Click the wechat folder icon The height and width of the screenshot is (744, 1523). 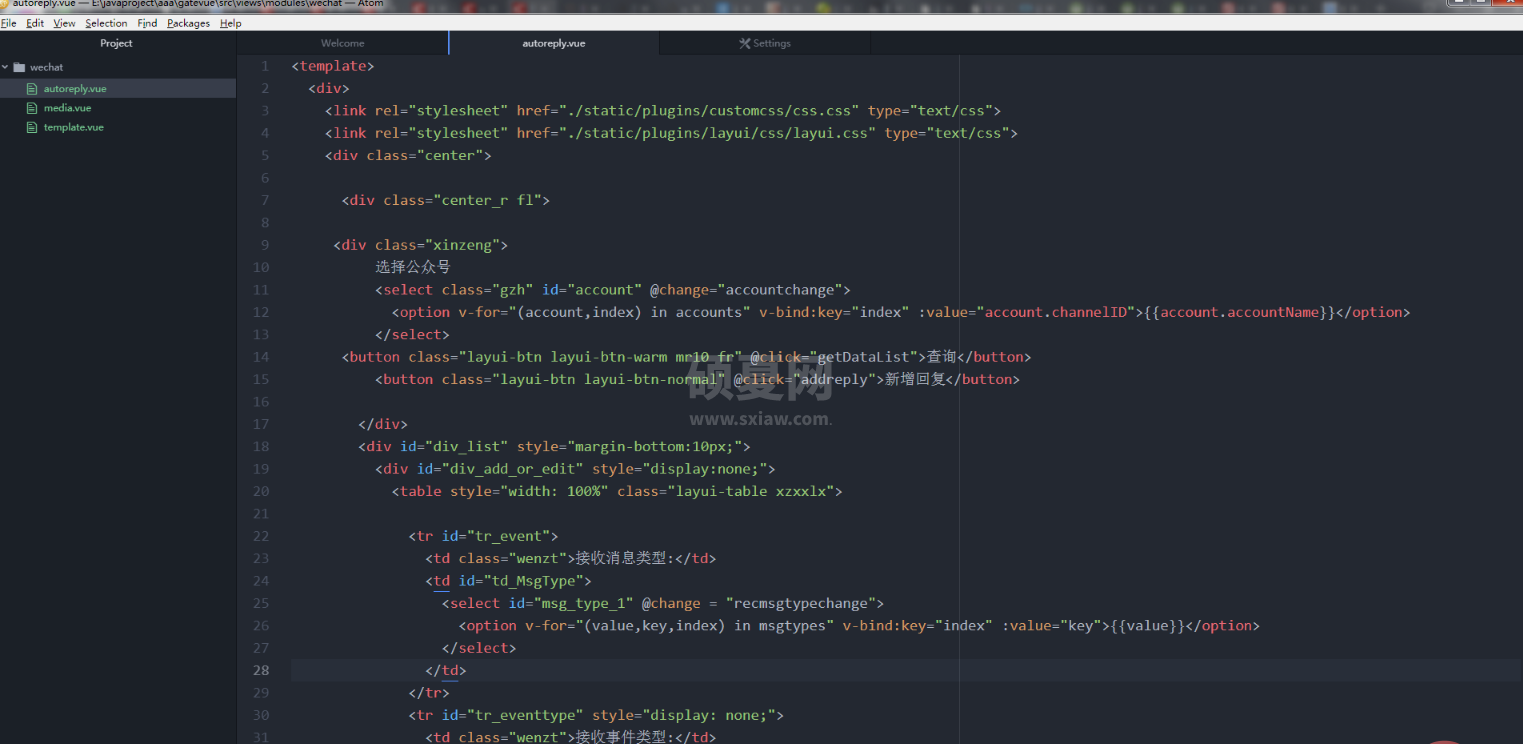click(19, 68)
